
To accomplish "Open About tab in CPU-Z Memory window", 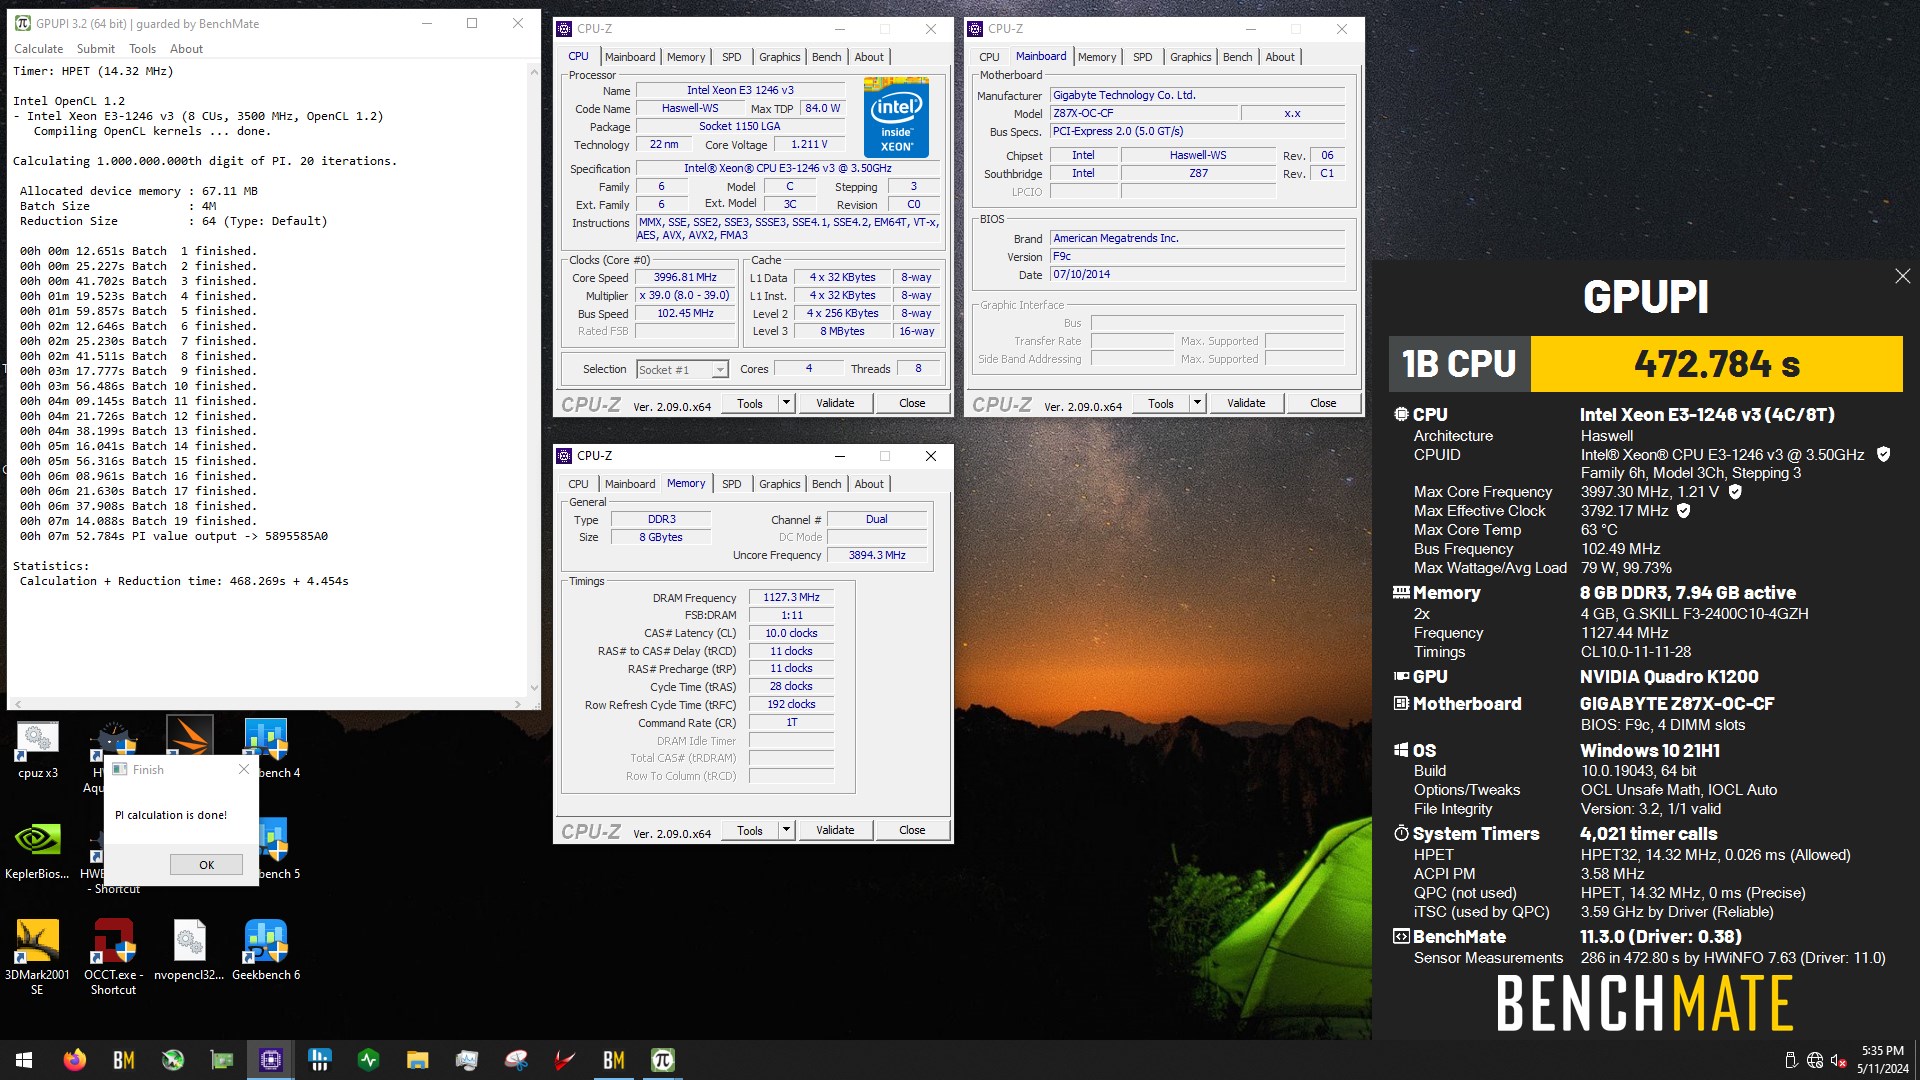I will click(869, 484).
